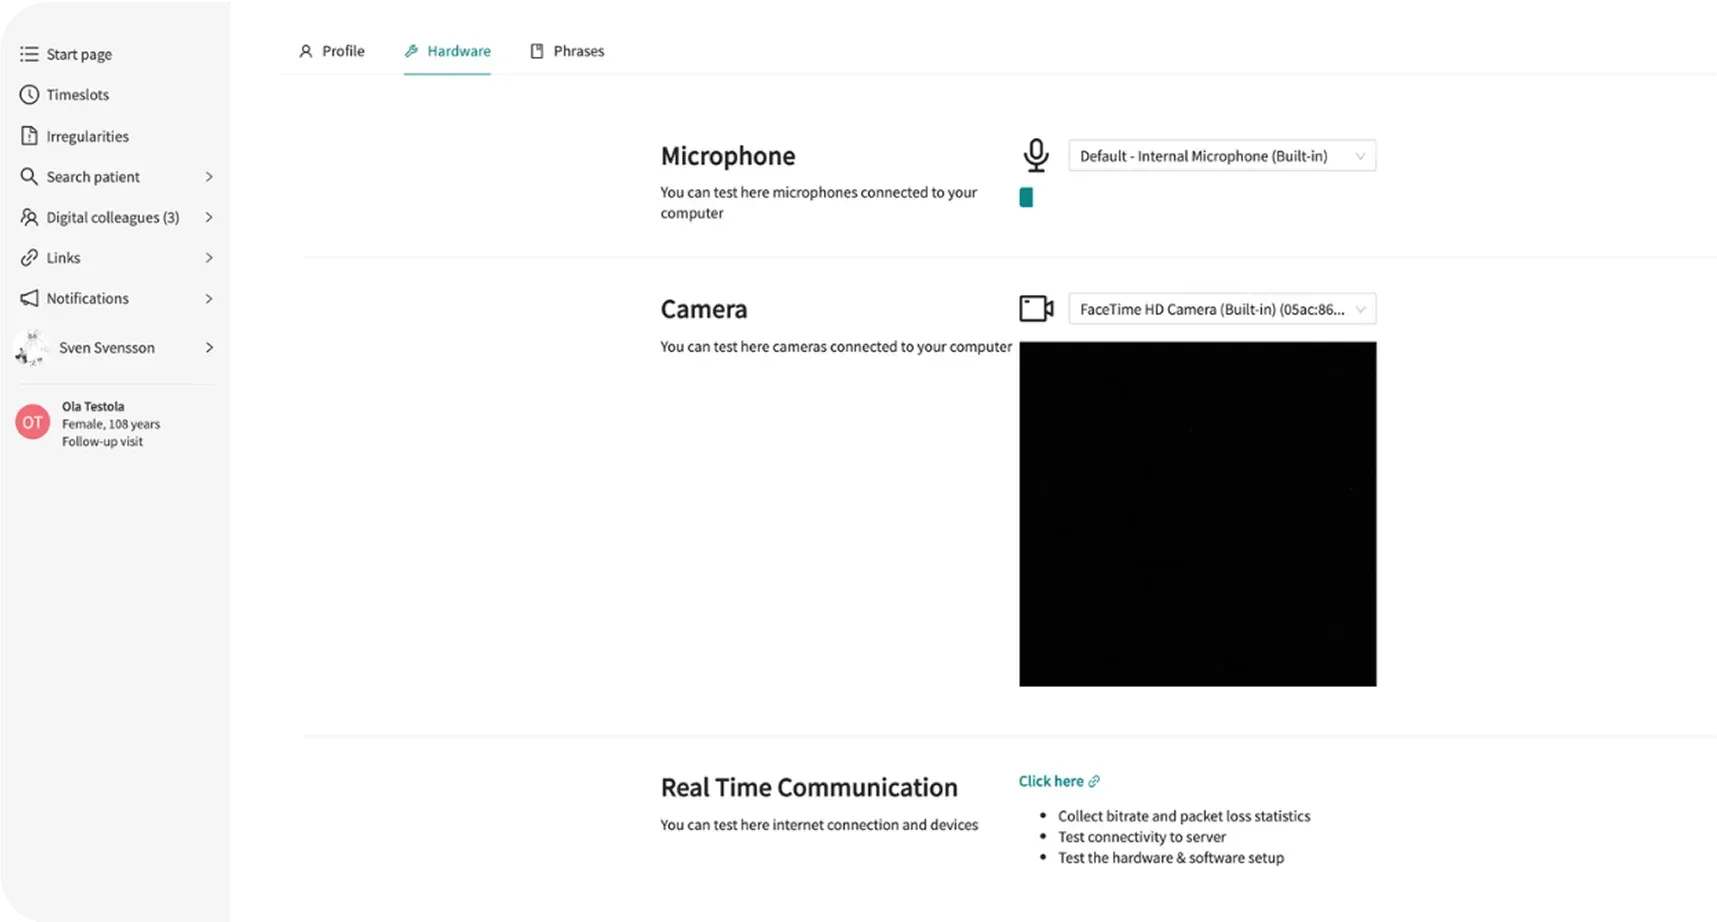Click the Irregularities document icon
Viewport: 1717px width, 922px height.
pyautogui.click(x=29, y=136)
